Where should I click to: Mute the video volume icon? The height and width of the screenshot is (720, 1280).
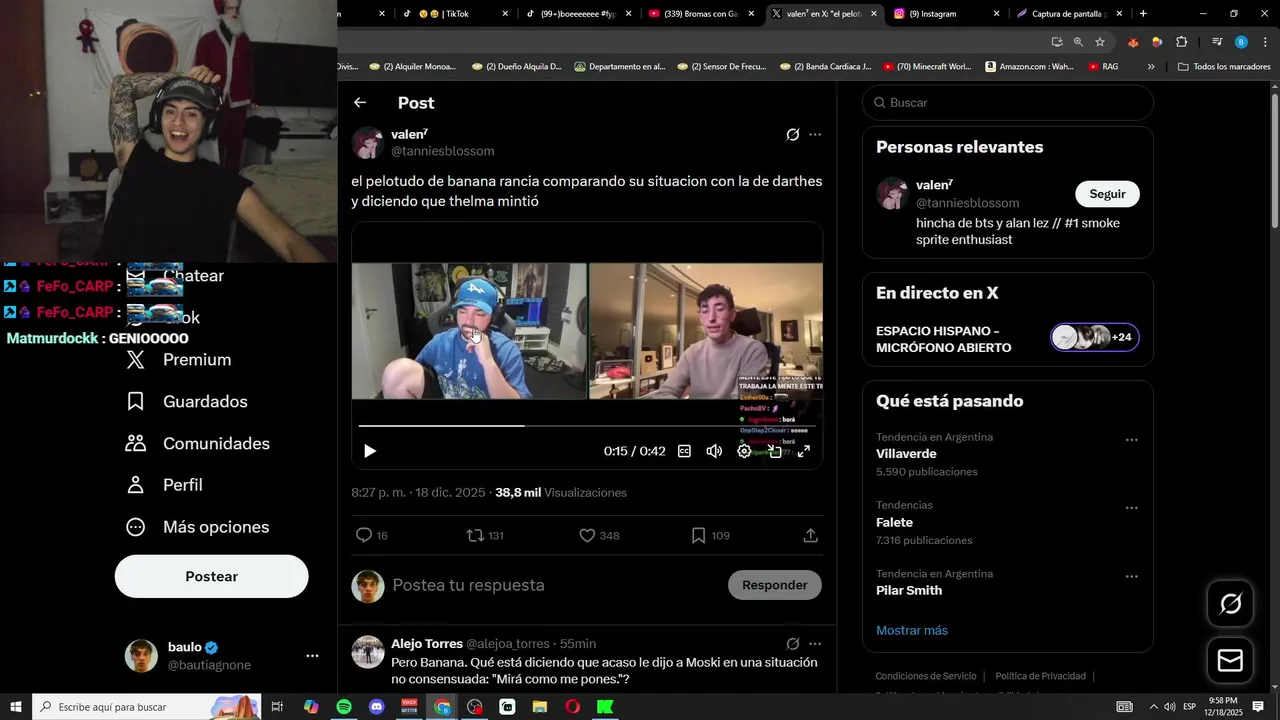click(x=714, y=451)
